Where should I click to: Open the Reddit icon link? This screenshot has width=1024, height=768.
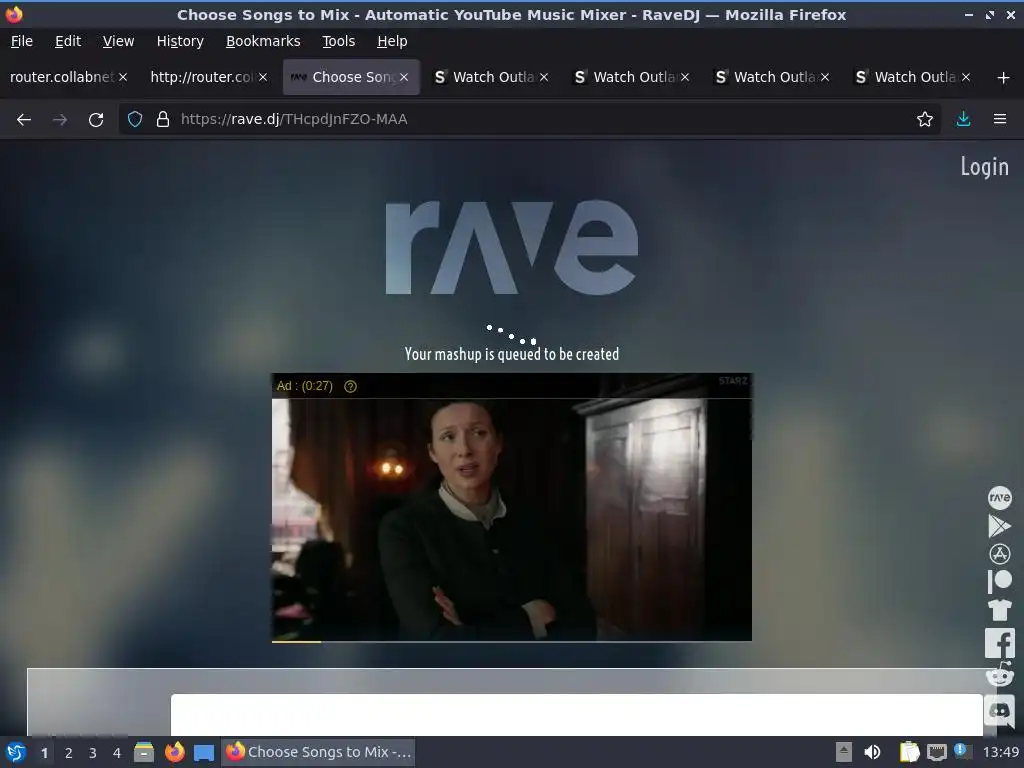pos(999,675)
